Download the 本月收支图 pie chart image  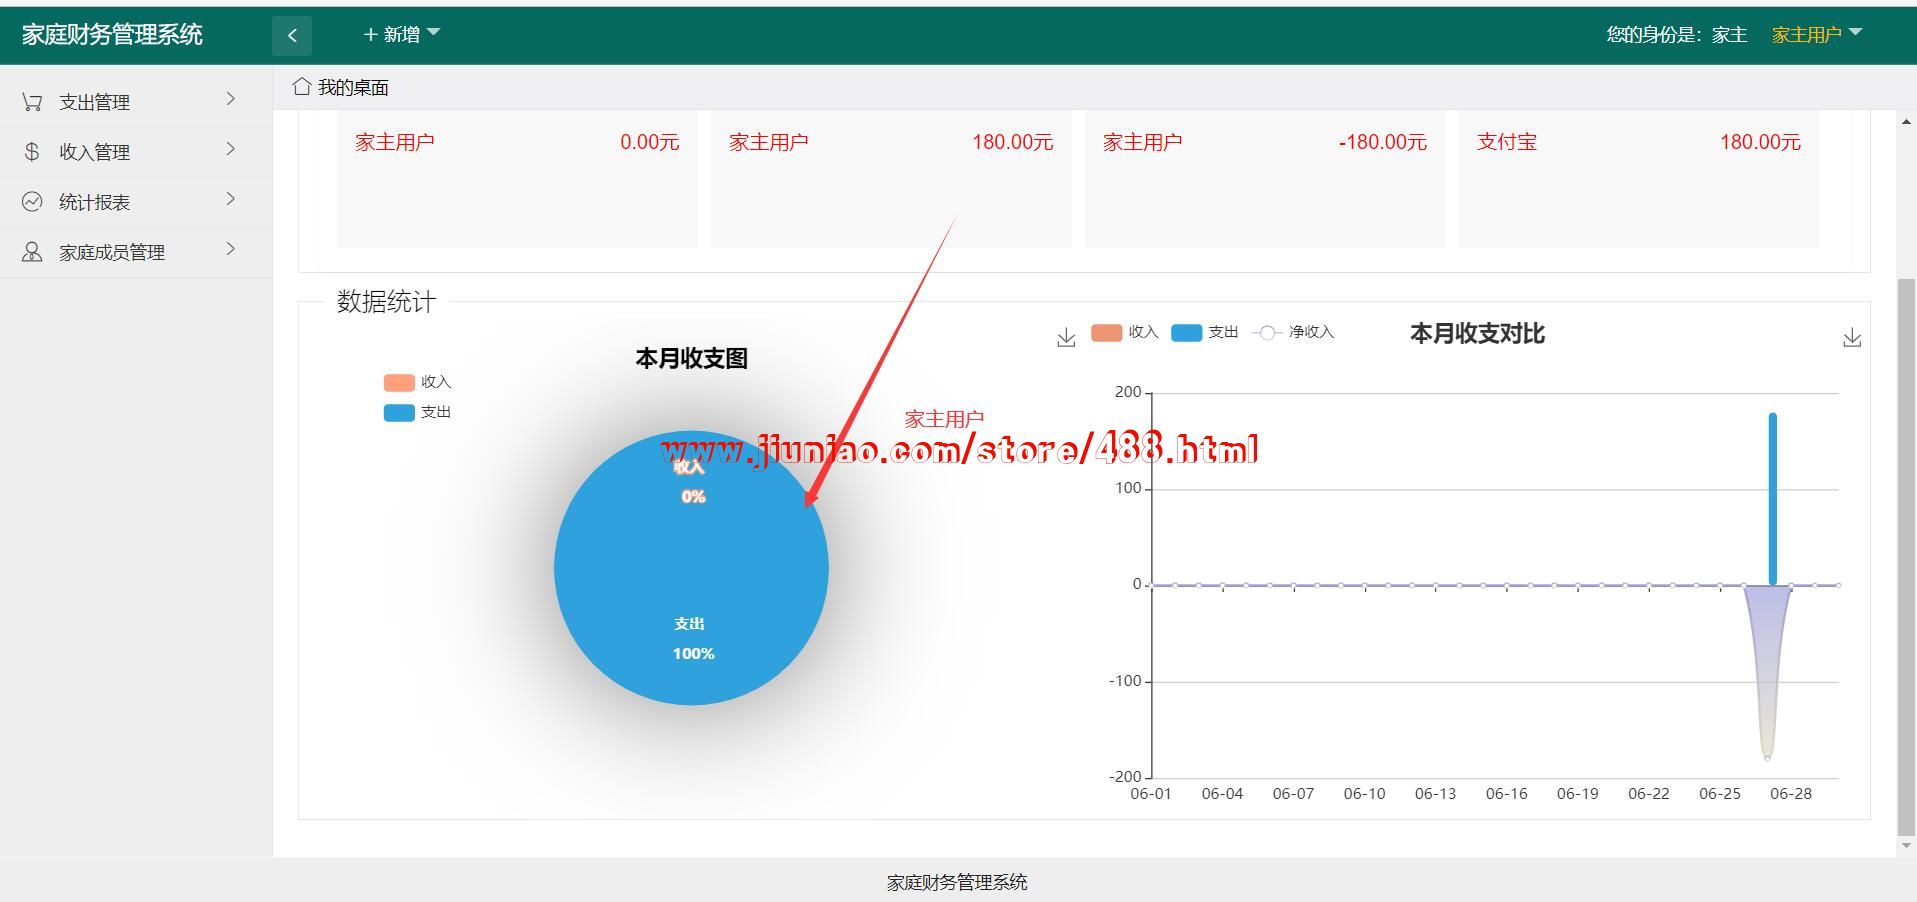tap(1066, 338)
